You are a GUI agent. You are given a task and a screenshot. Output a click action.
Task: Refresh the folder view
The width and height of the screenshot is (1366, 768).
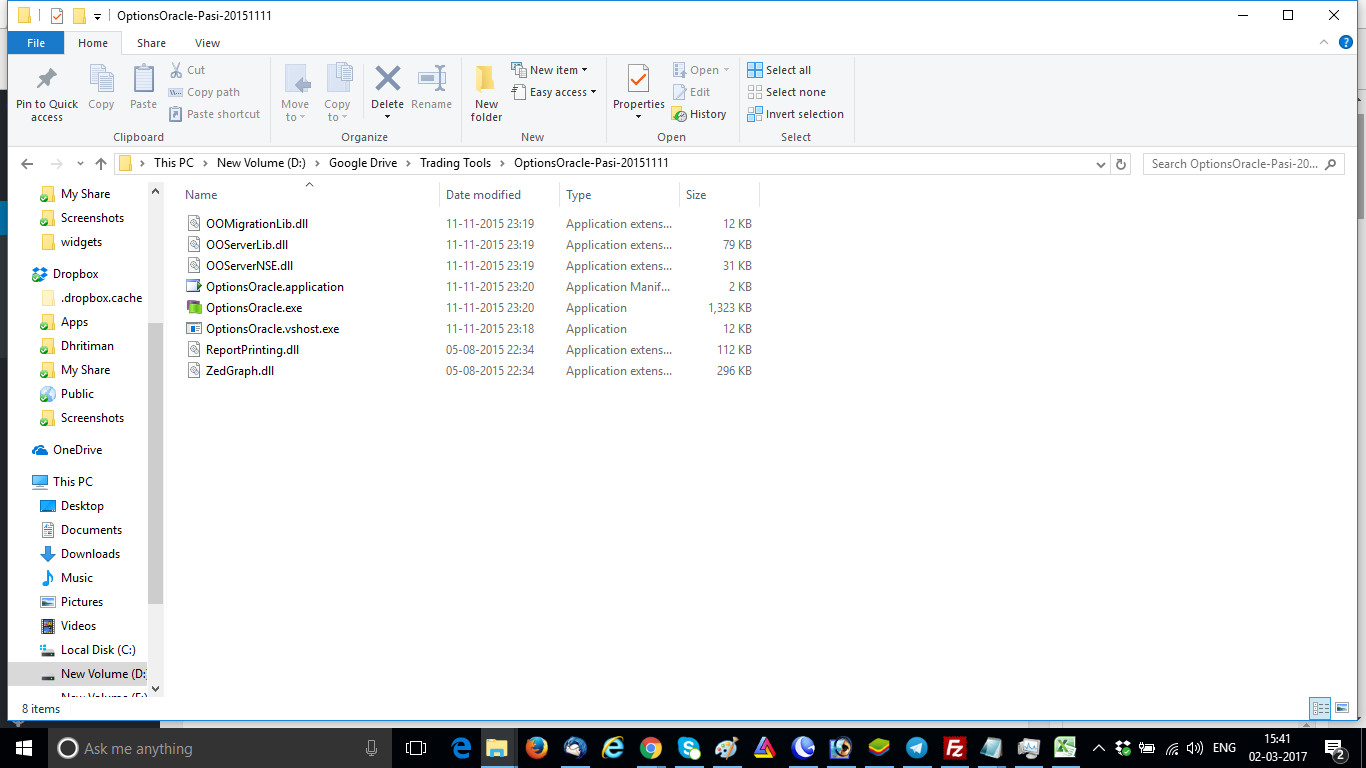(x=1121, y=164)
